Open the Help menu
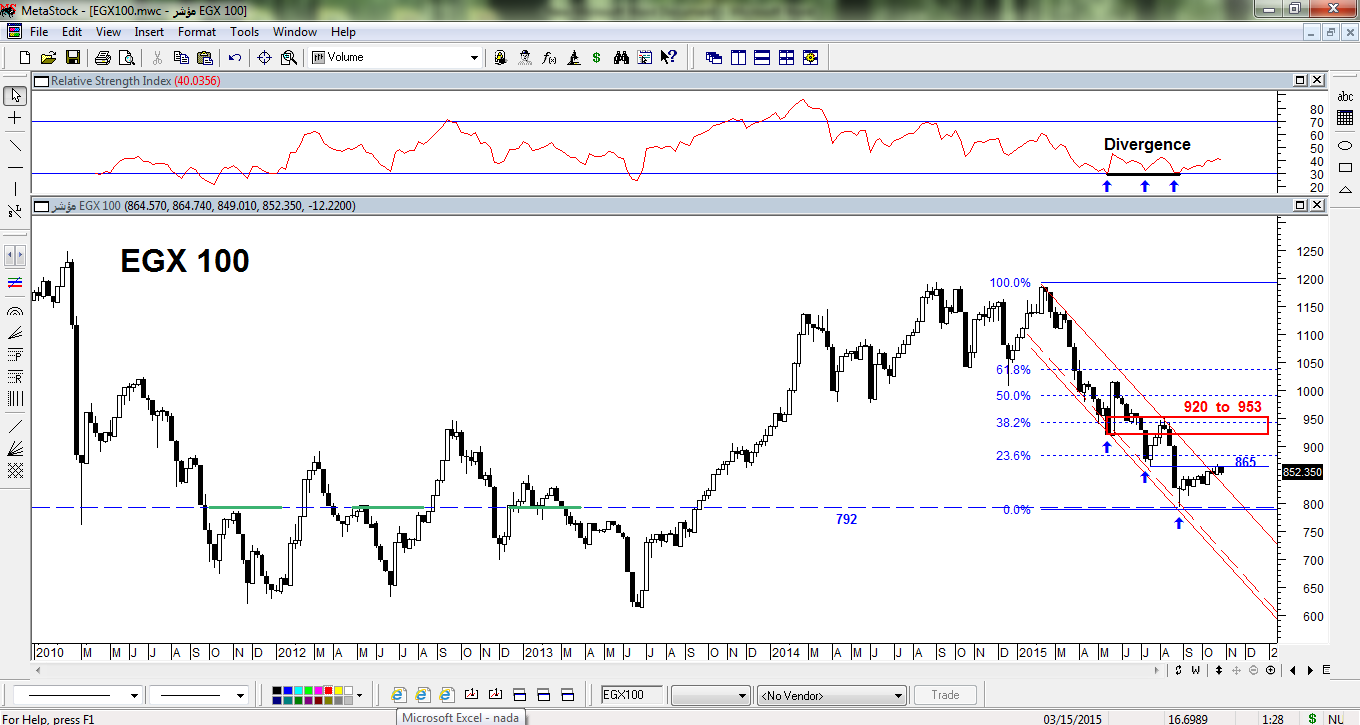Viewport: 1360px width, 725px height. pyautogui.click(x=343, y=32)
